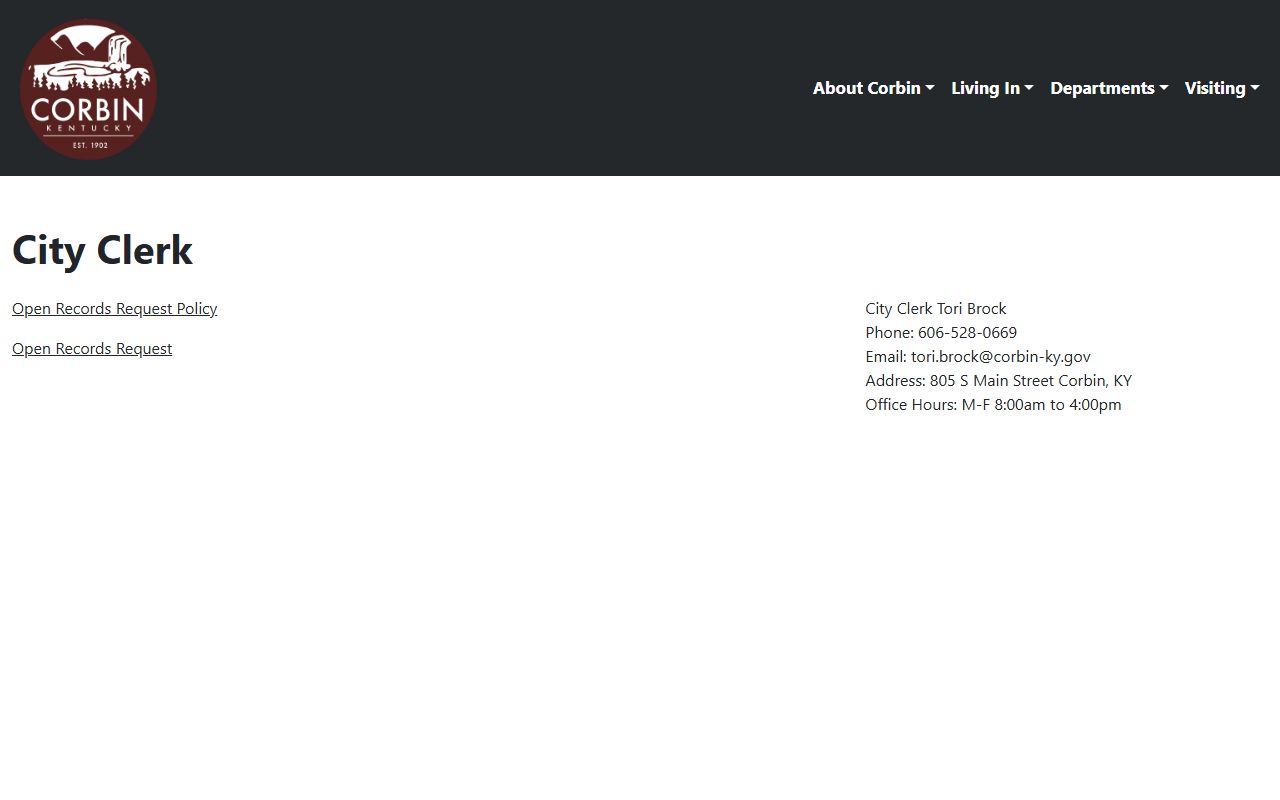Click the Corbin Kentucky circular logo
1280x800 pixels.
(x=88, y=88)
